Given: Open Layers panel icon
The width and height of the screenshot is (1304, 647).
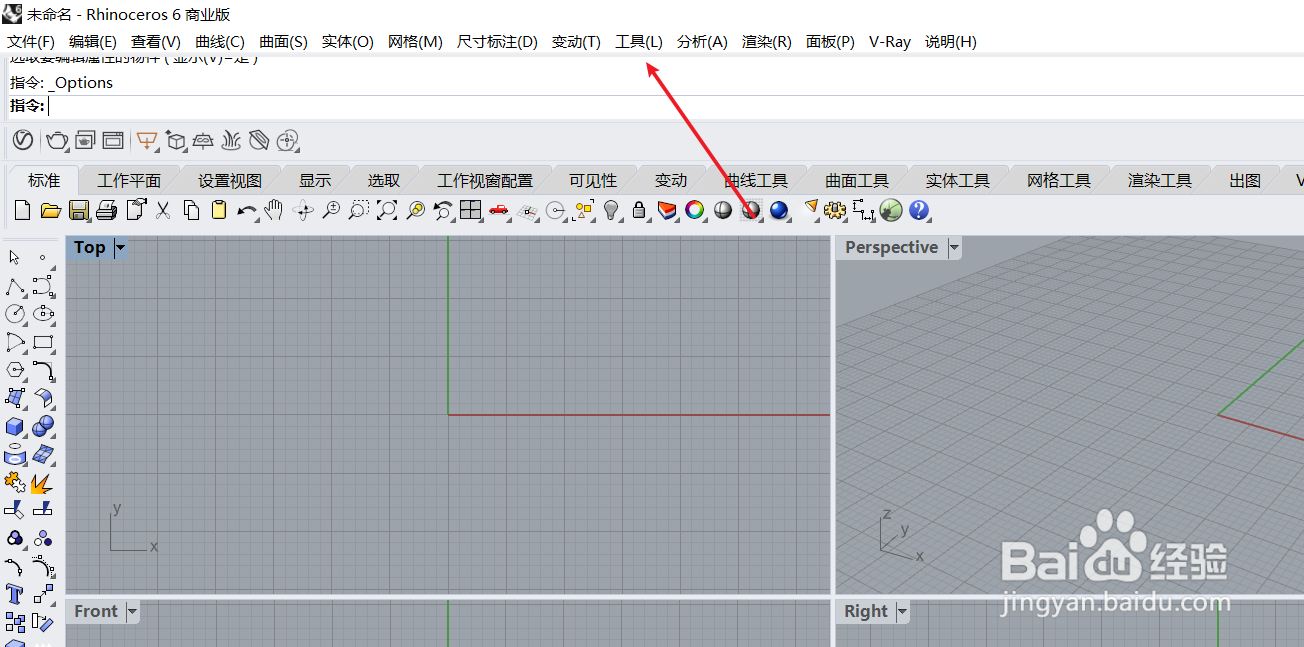Looking at the screenshot, I should [667, 210].
